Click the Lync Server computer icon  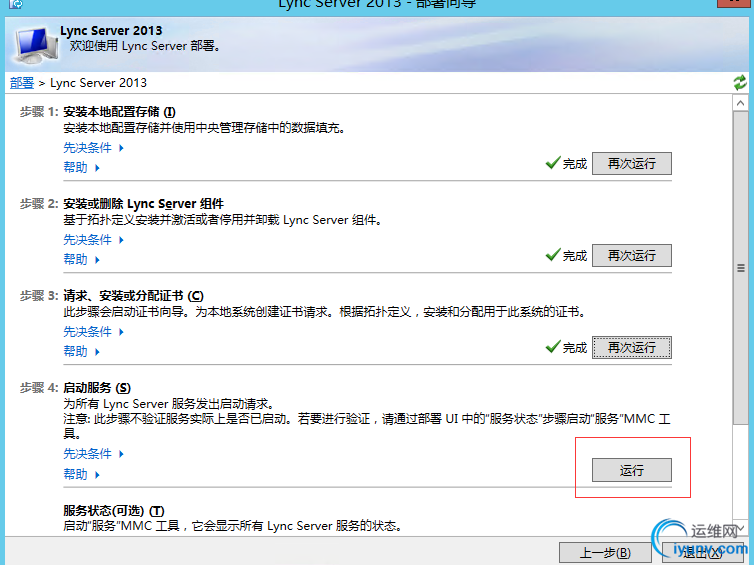pyautogui.click(x=35, y=45)
